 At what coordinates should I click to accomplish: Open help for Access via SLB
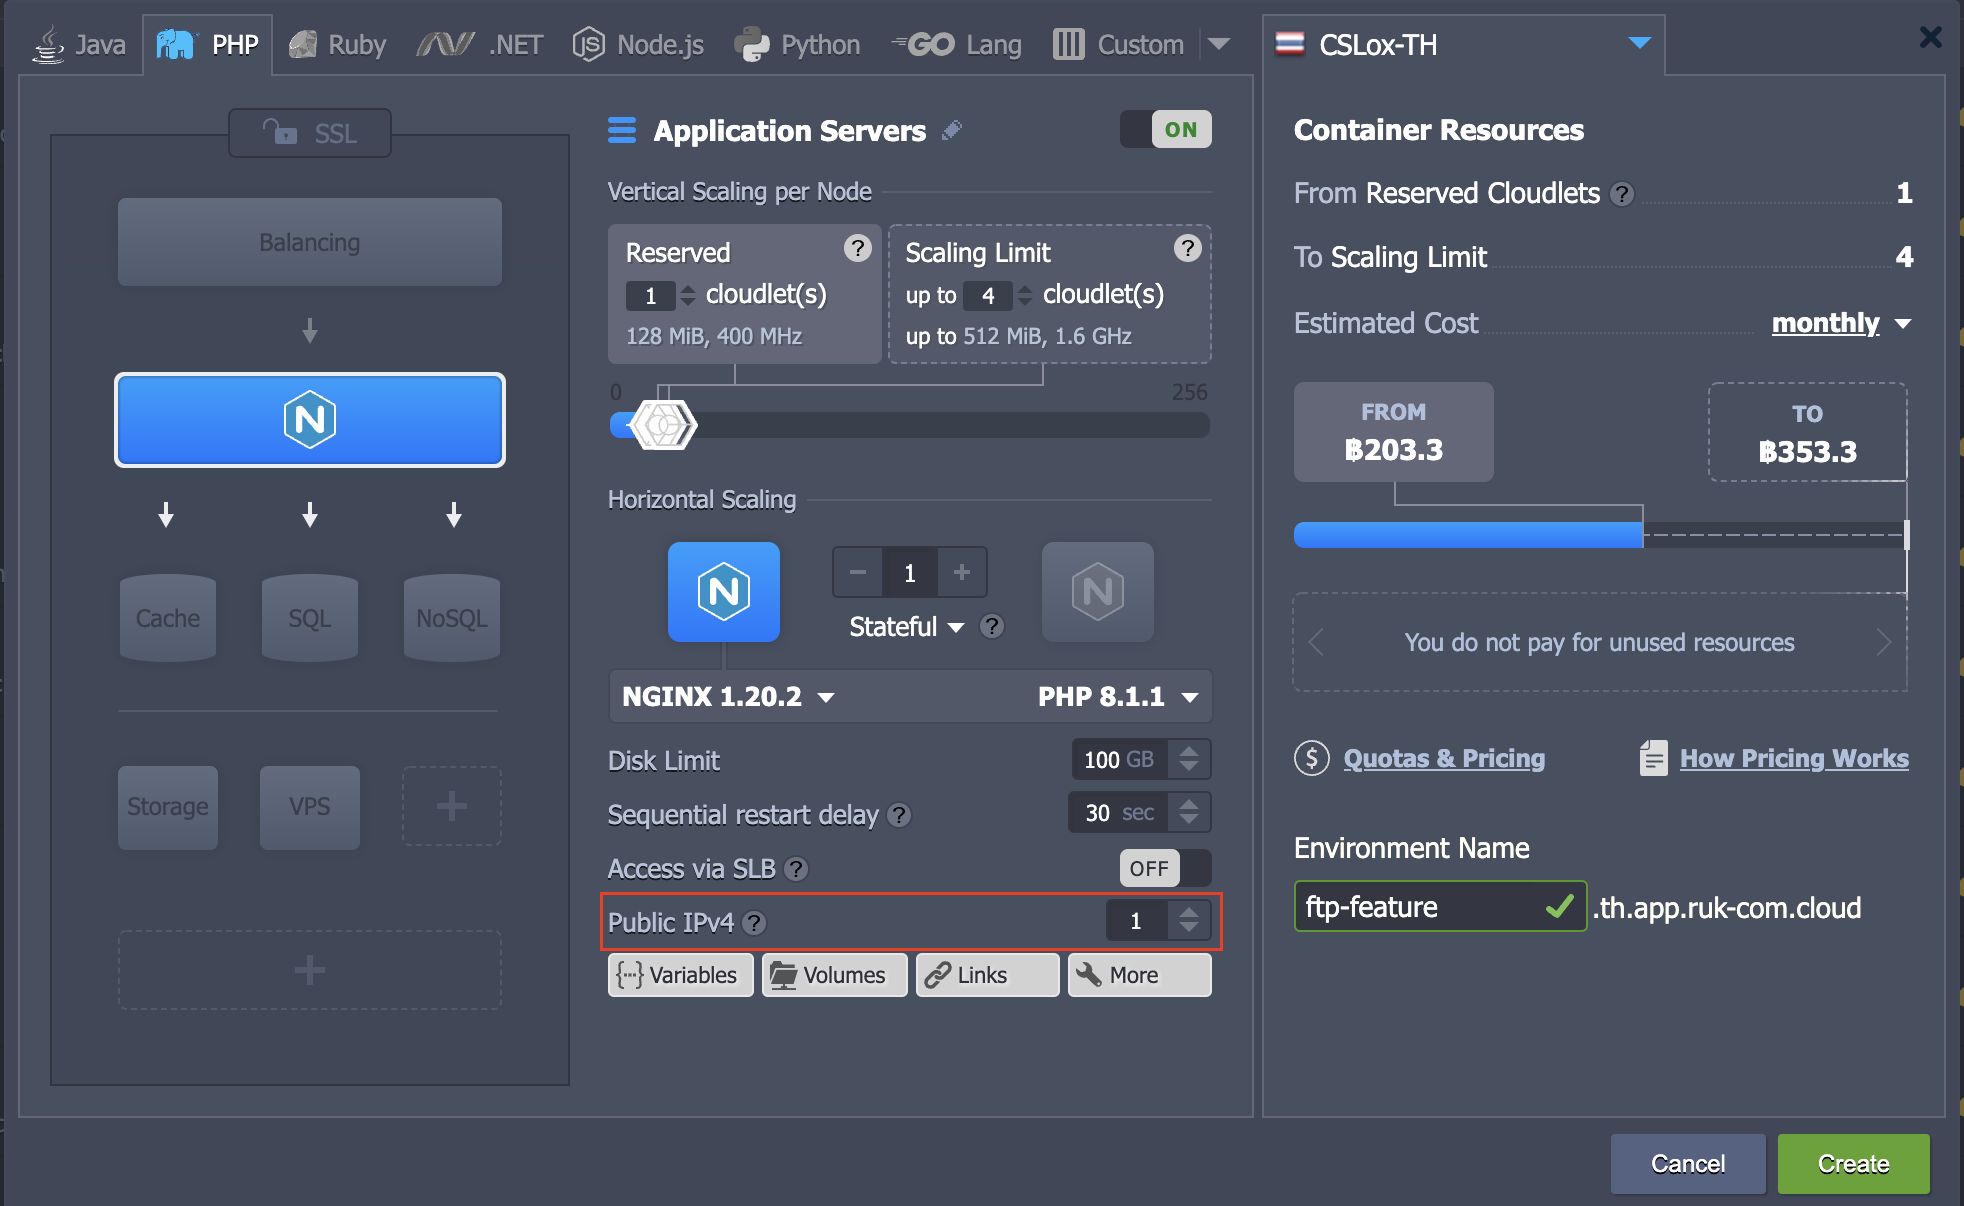coord(796,869)
